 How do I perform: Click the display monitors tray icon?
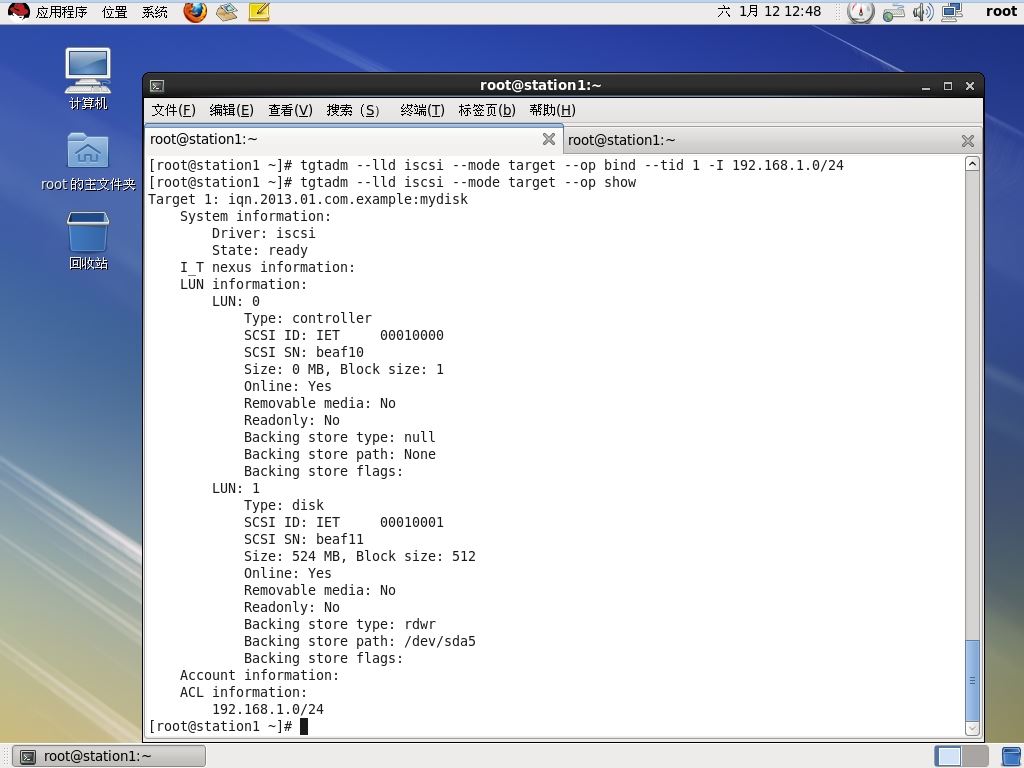952,12
